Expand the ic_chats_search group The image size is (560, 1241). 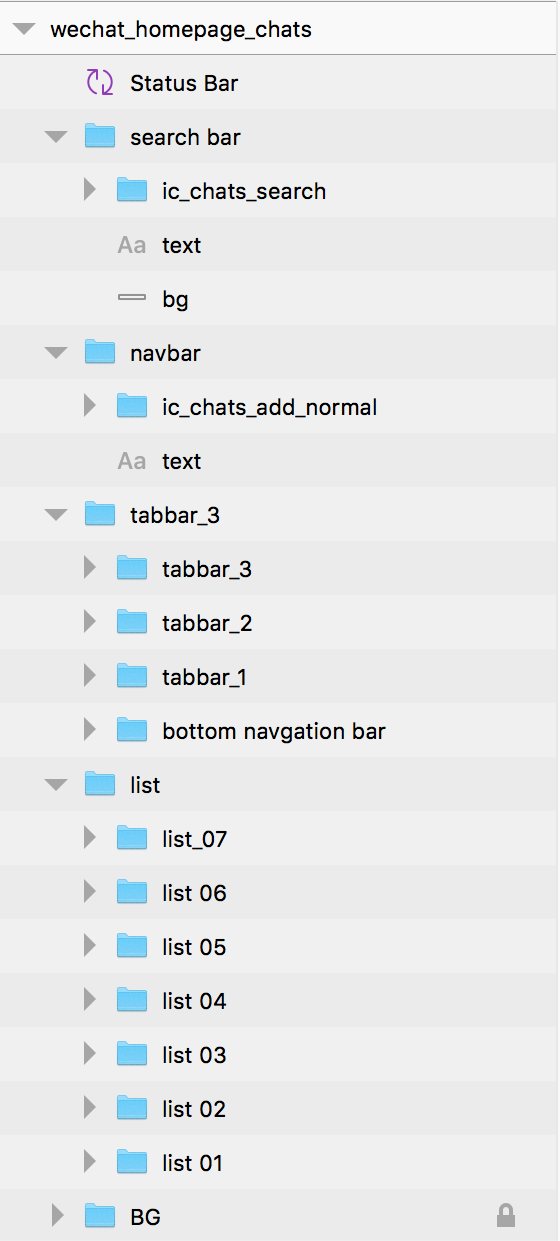pyautogui.click(x=90, y=191)
